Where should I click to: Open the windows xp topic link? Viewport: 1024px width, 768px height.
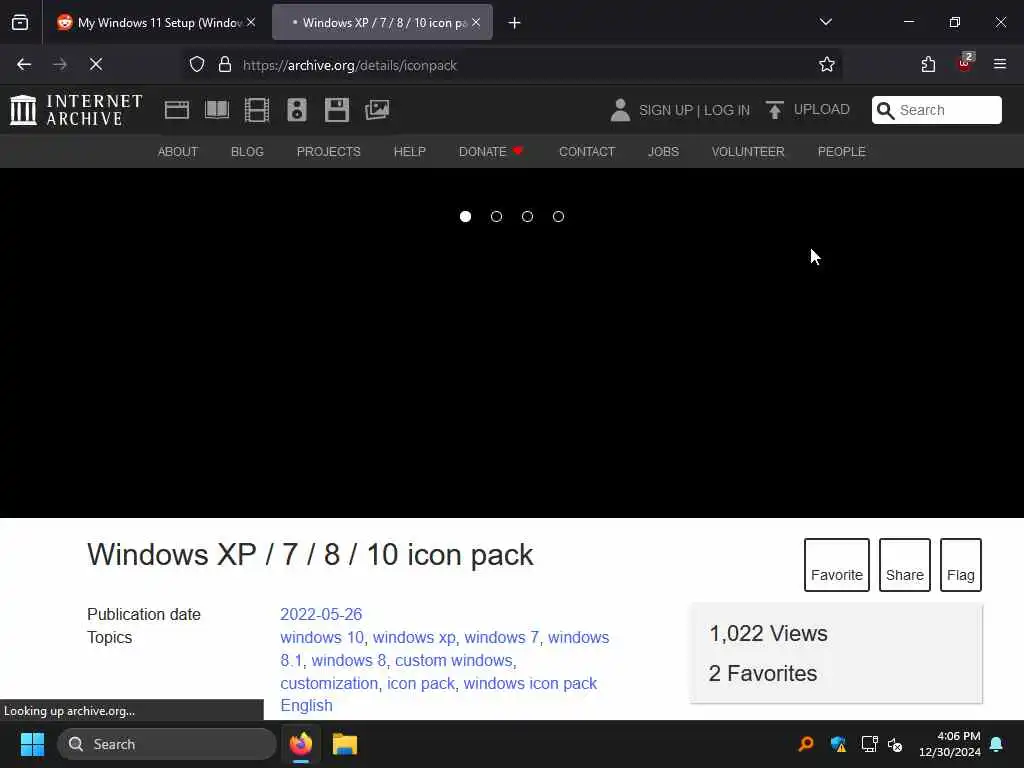point(414,637)
